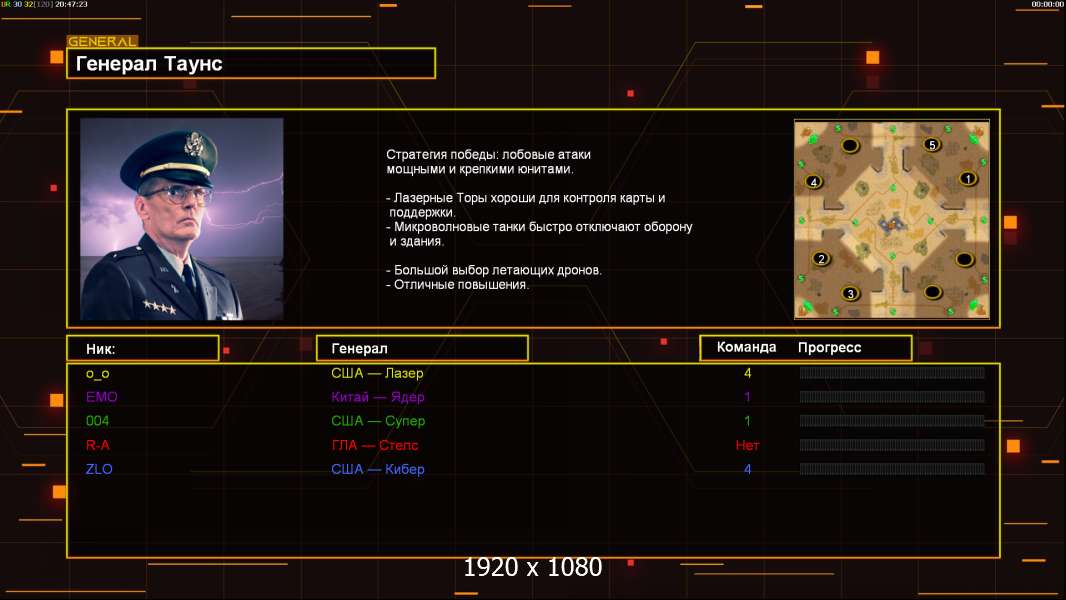This screenshot has height=600, width=1066.
Task: Click loading progress bar for 004
Action: (892, 421)
